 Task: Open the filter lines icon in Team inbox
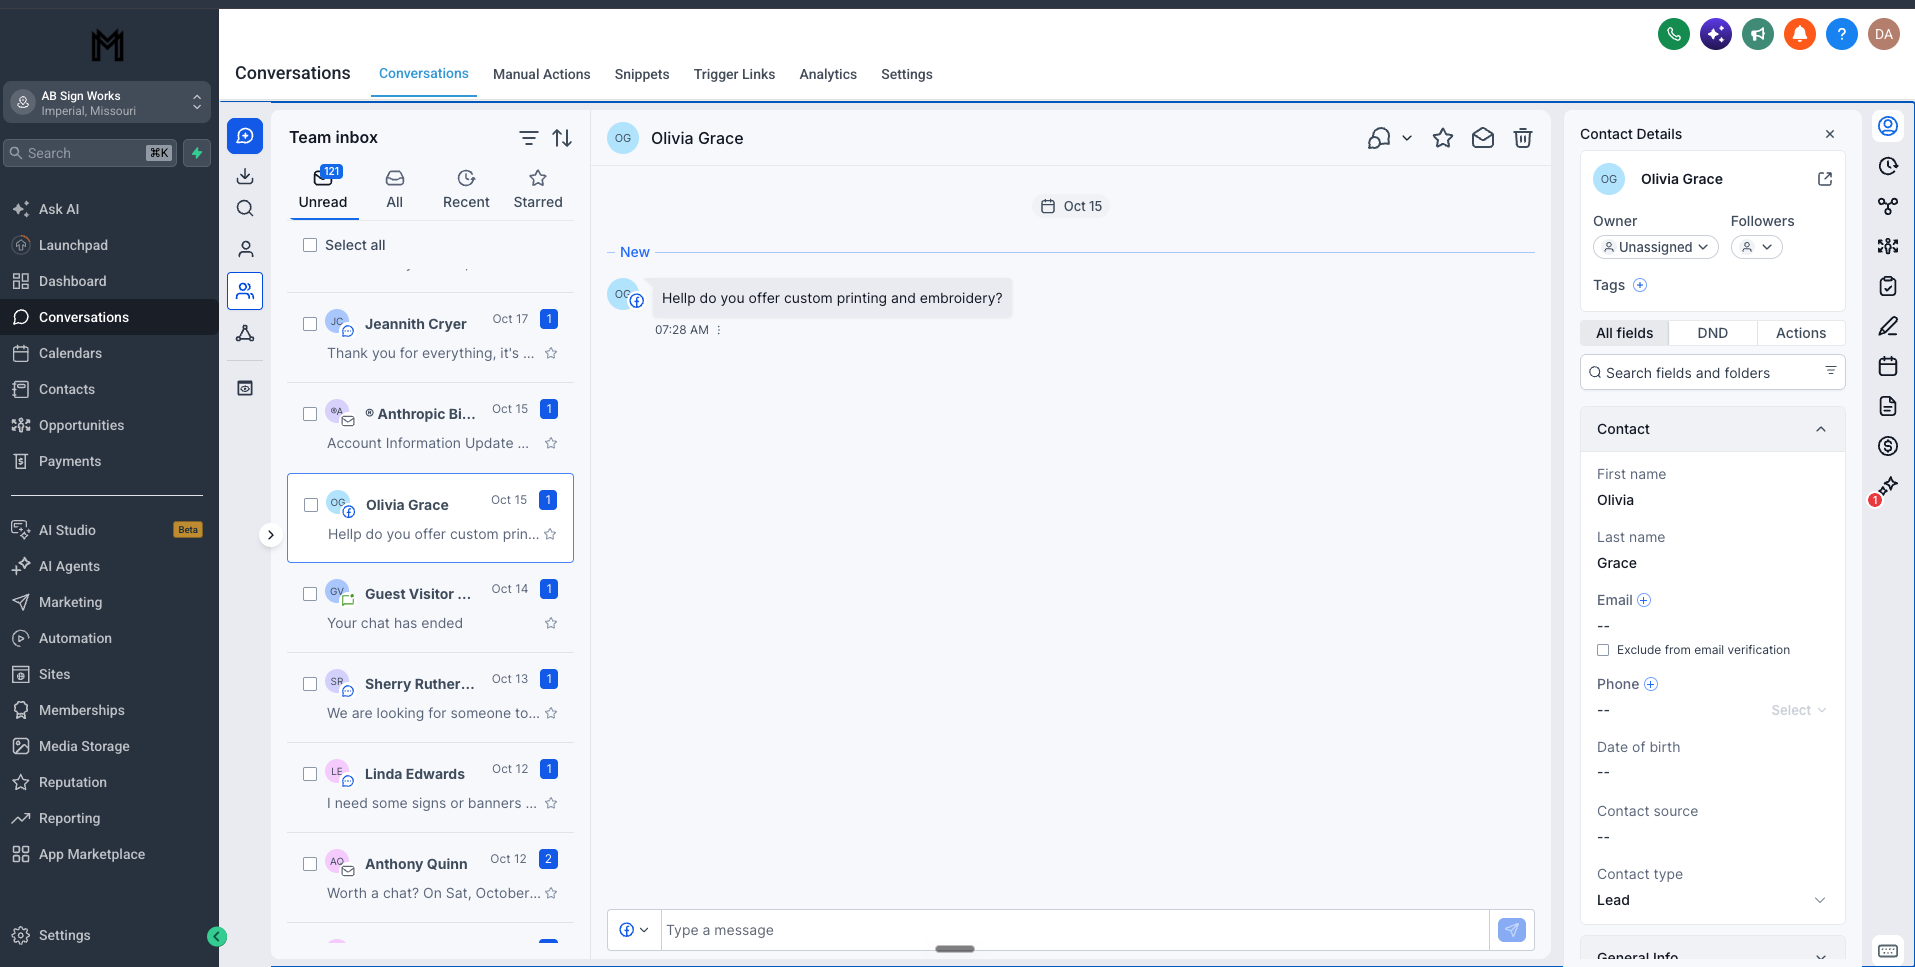tap(529, 138)
